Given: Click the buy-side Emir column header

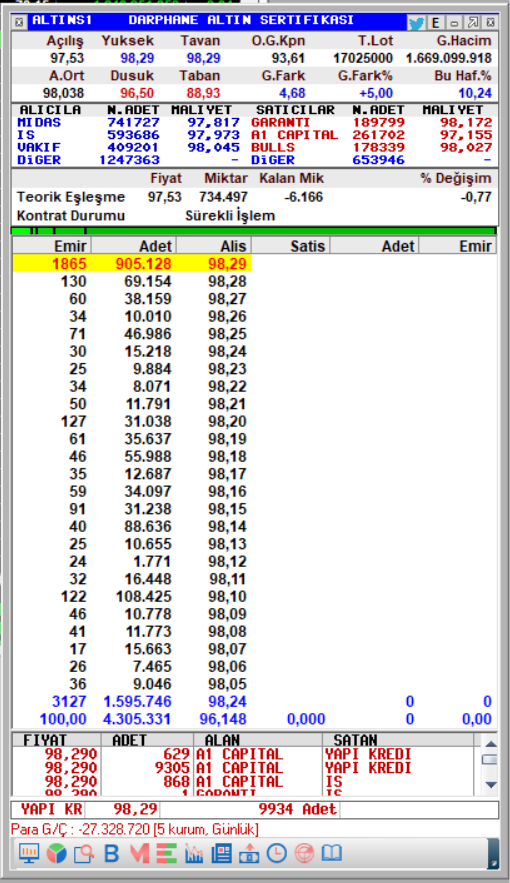Looking at the screenshot, I should (52, 246).
